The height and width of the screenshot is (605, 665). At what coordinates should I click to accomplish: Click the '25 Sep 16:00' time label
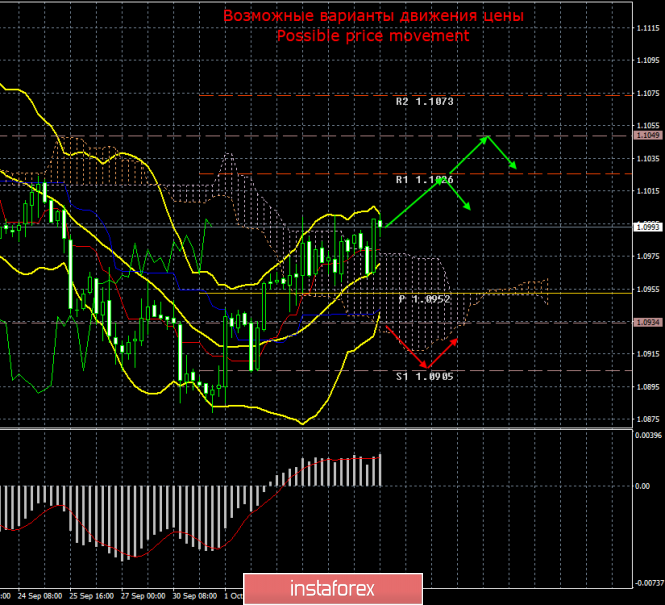coord(92,596)
